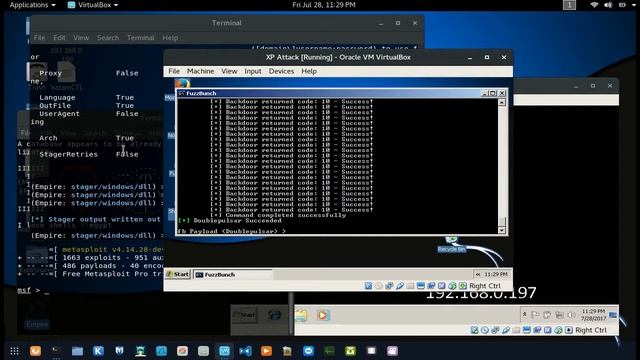This screenshot has height=360, width=640.
Task: Click the volume icon in top bar
Action: (608, 5)
